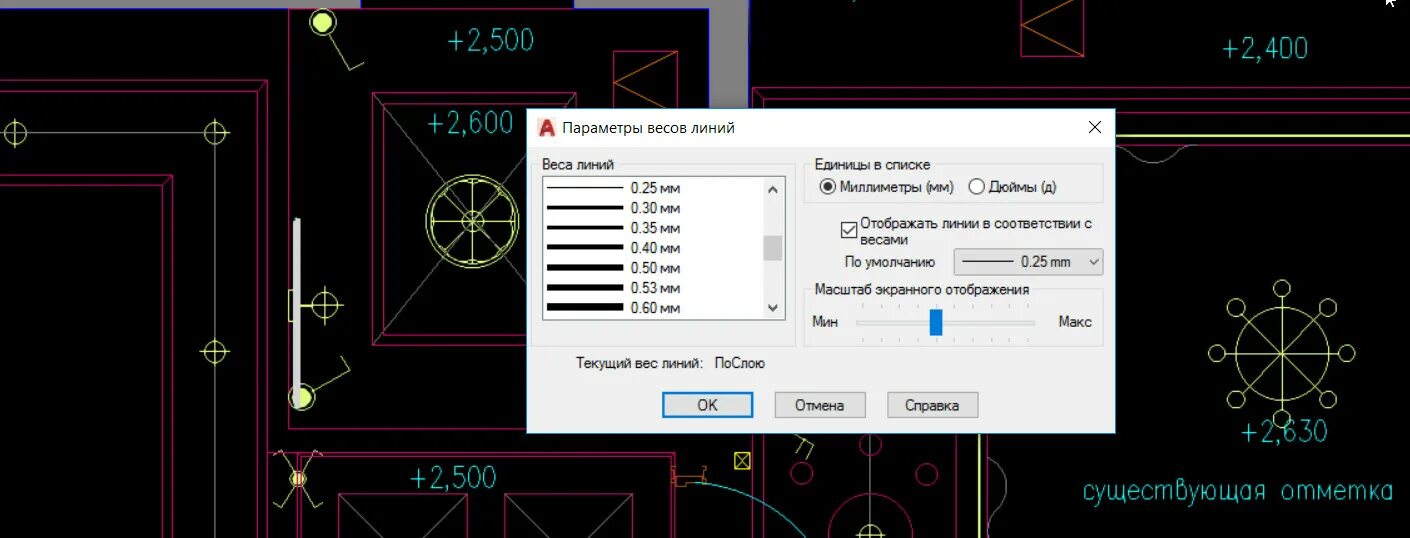1410x538 pixels.
Task: Click the Справка button
Action: click(932, 405)
